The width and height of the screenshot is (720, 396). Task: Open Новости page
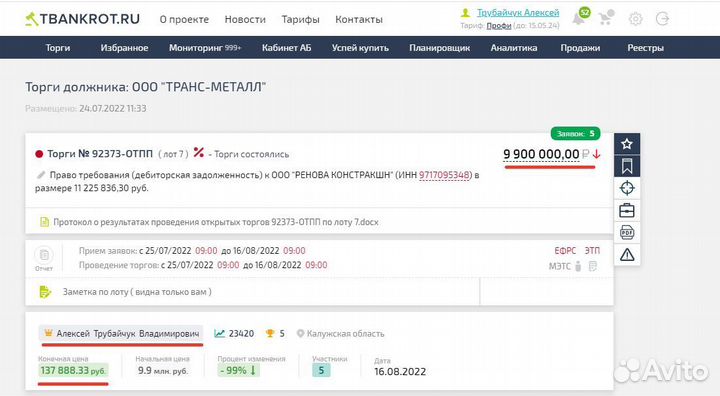pos(245,19)
